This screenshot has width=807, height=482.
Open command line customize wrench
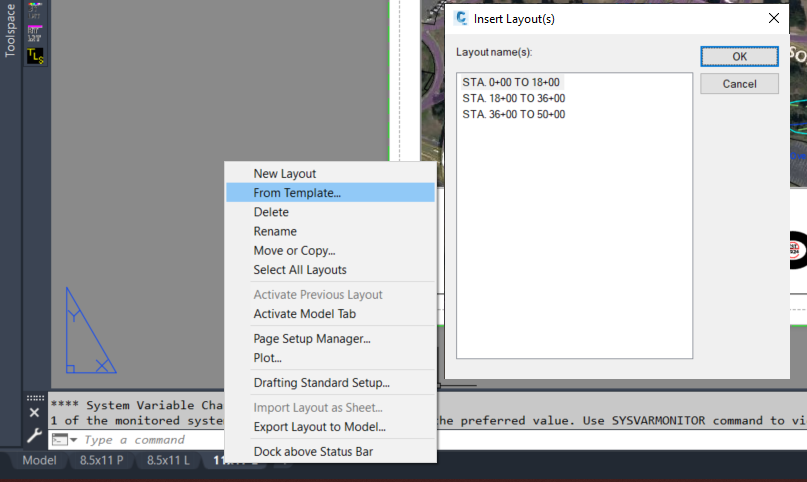point(34,436)
